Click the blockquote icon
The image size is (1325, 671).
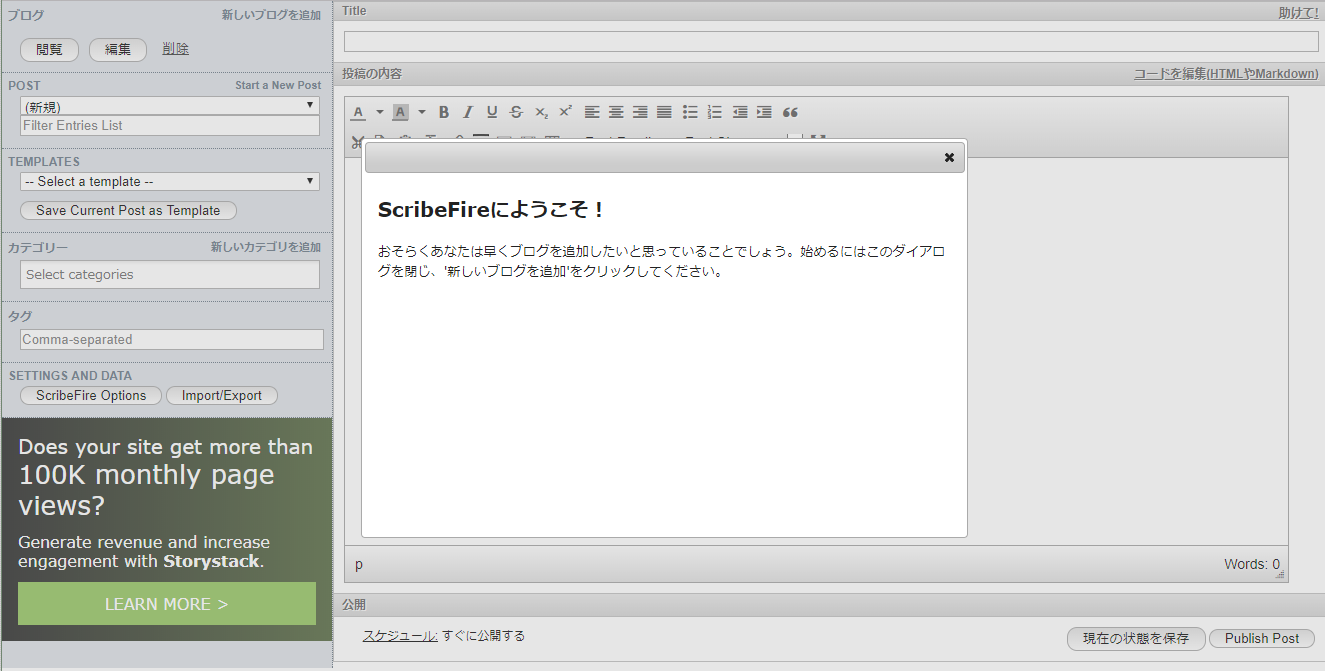pyautogui.click(x=790, y=112)
